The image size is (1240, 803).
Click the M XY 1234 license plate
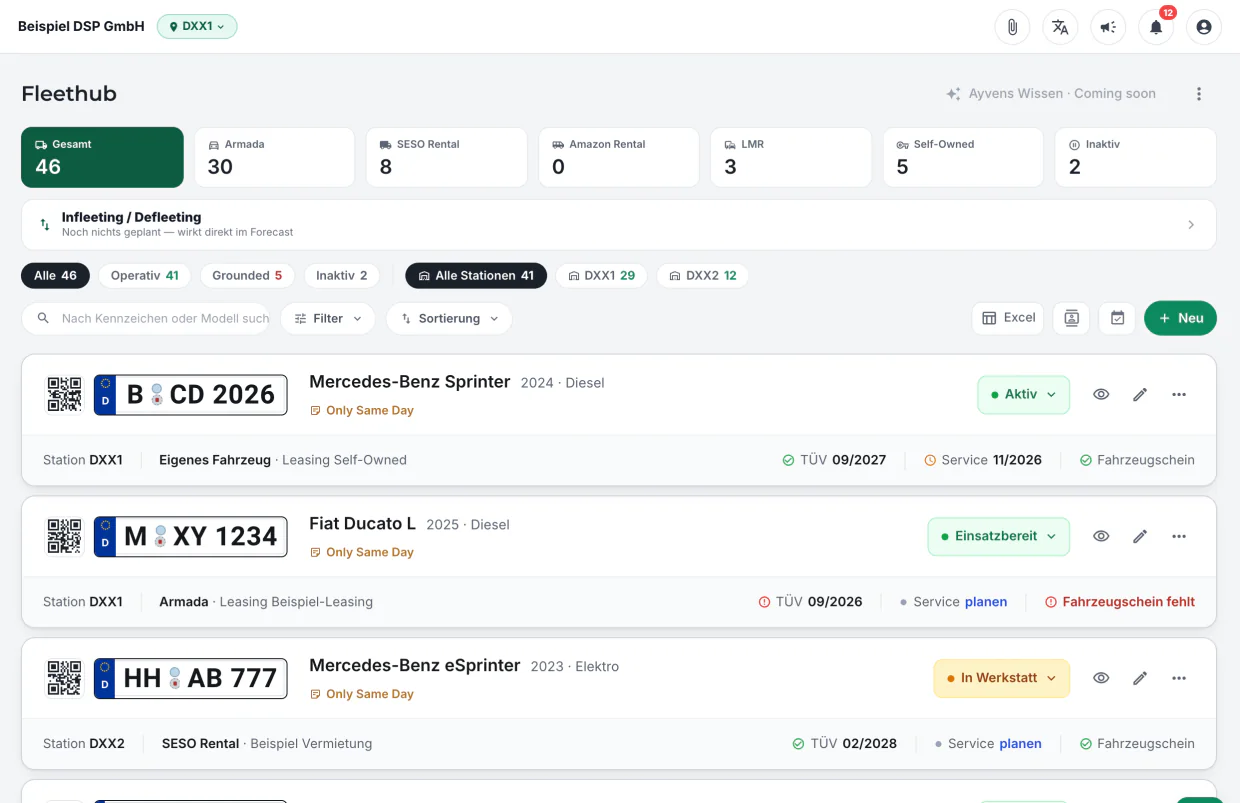pyautogui.click(x=190, y=536)
